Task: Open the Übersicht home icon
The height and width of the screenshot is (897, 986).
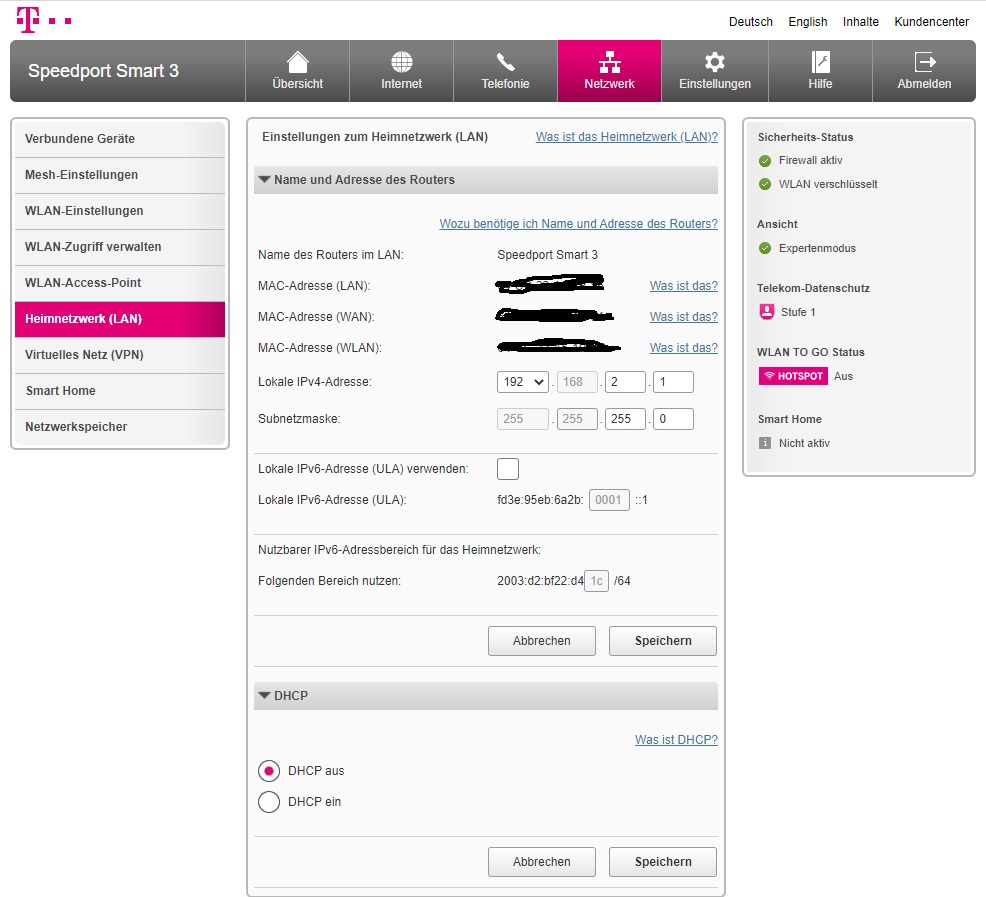Action: pos(297,62)
